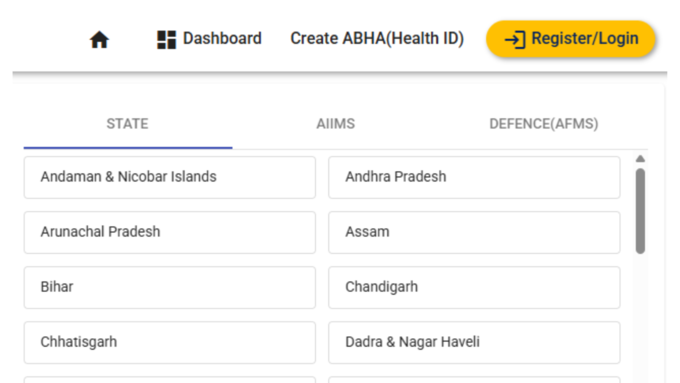
Task: Switch to the AIIMS tab
Action: click(335, 124)
